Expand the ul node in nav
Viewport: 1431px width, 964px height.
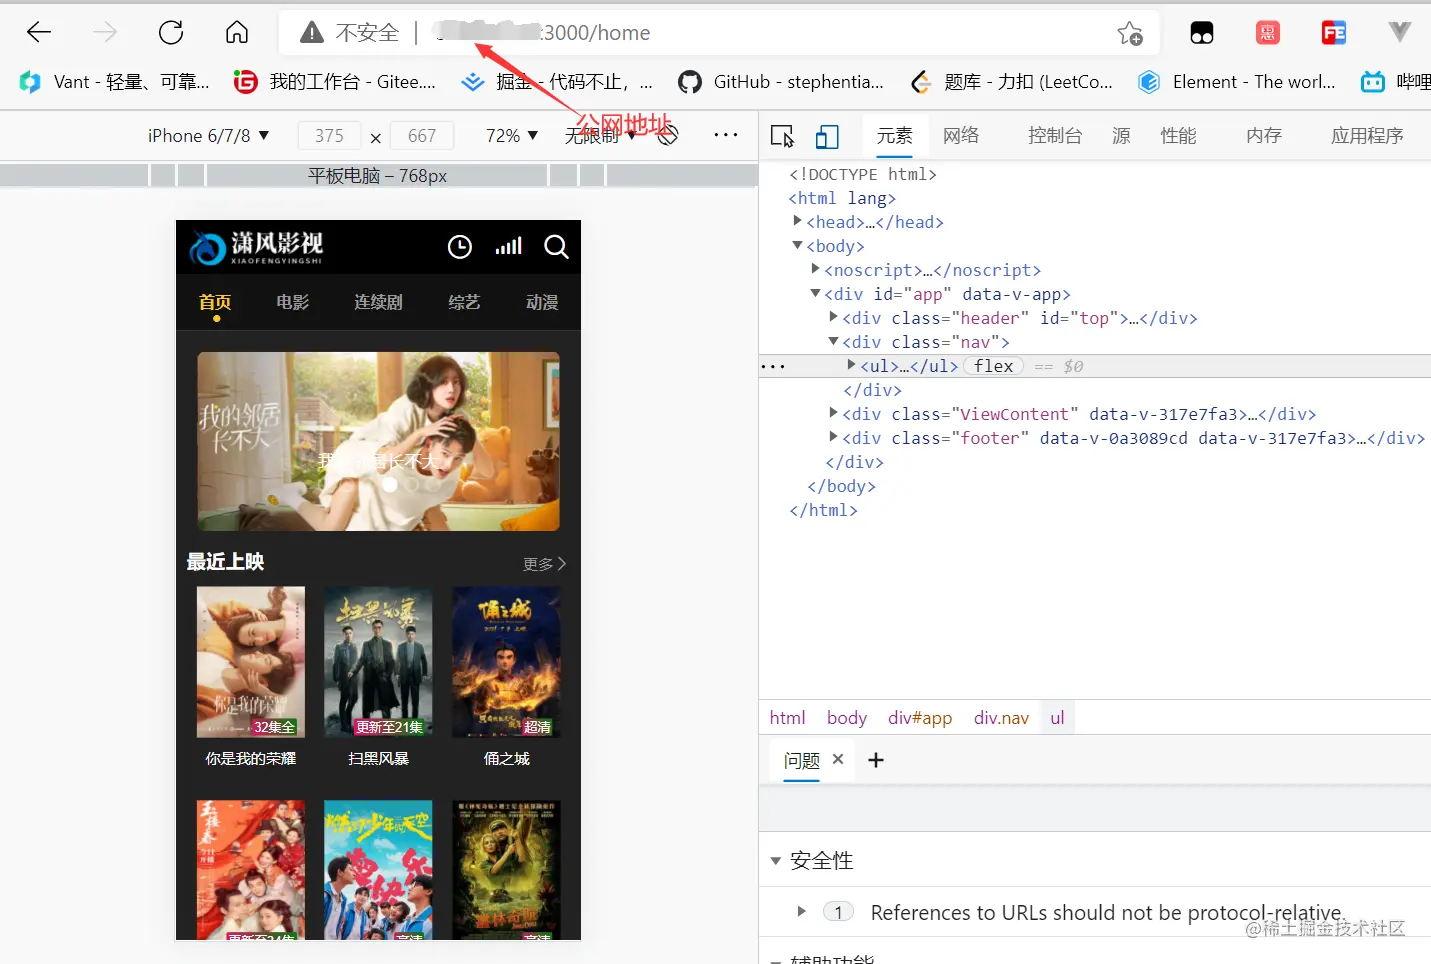pyautogui.click(x=851, y=365)
